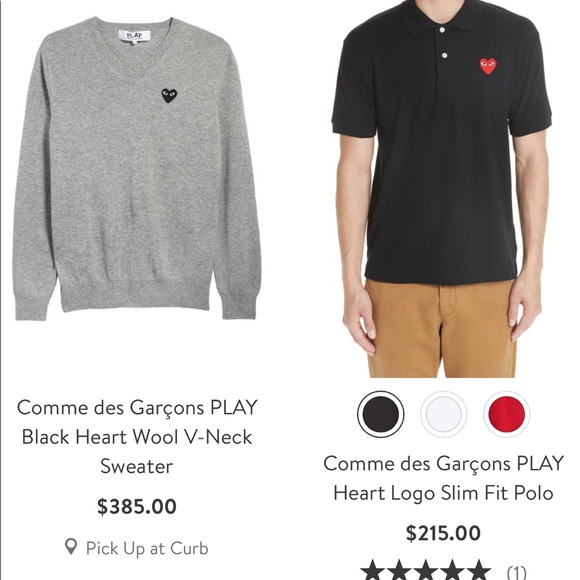Open the black polo shirt photo
The height and width of the screenshot is (580, 580).
tap(442, 189)
